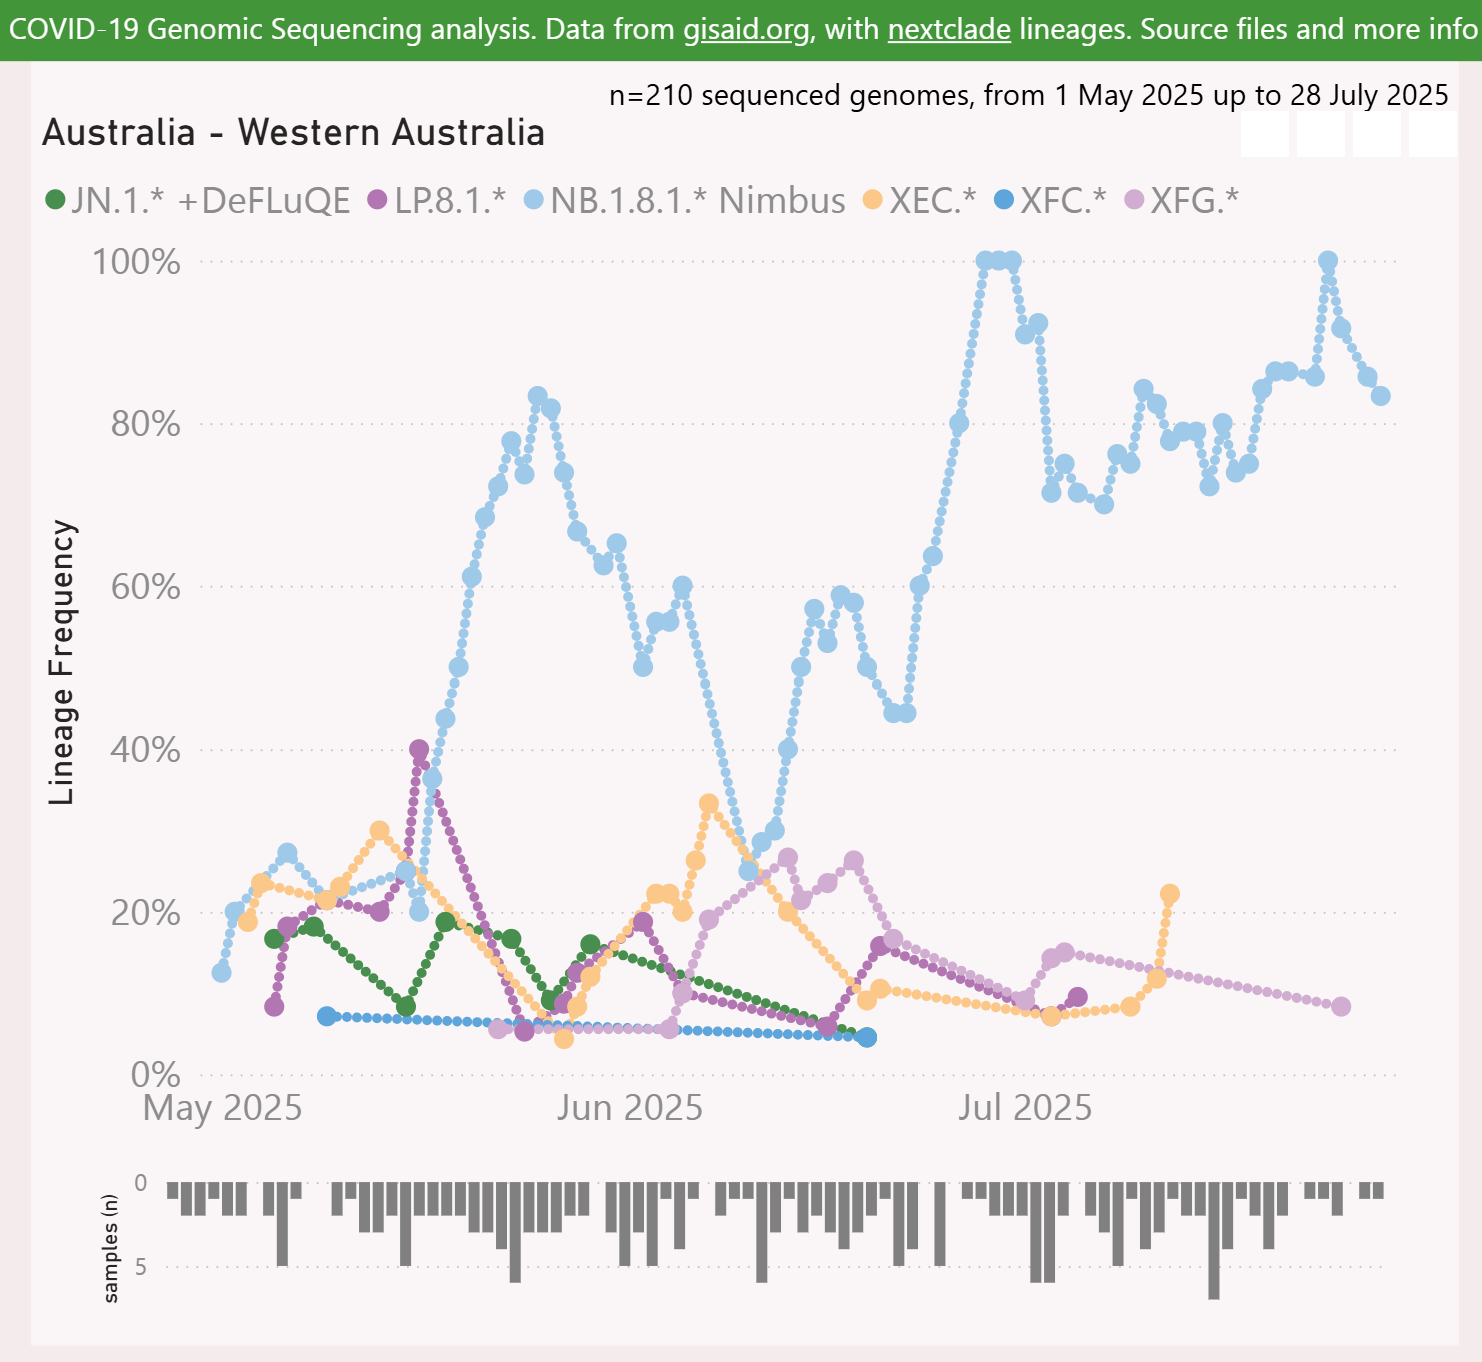Click the final XFC data point
The height and width of the screenshot is (1362, 1482).
click(867, 1037)
